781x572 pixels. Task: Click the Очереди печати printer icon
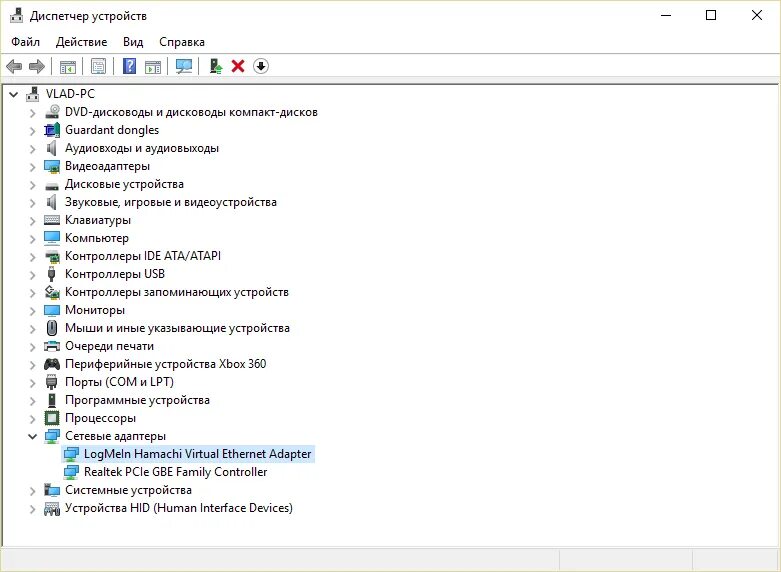(52, 346)
